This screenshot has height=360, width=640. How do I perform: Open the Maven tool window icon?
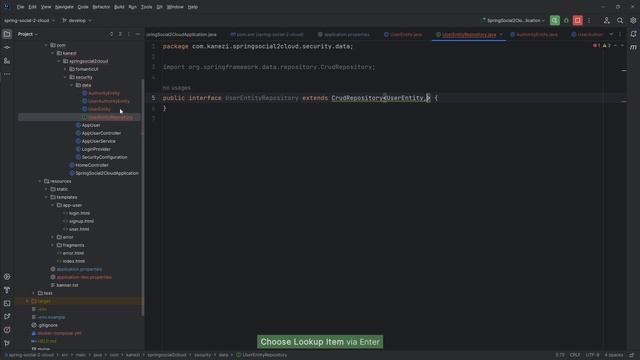click(x=633, y=47)
